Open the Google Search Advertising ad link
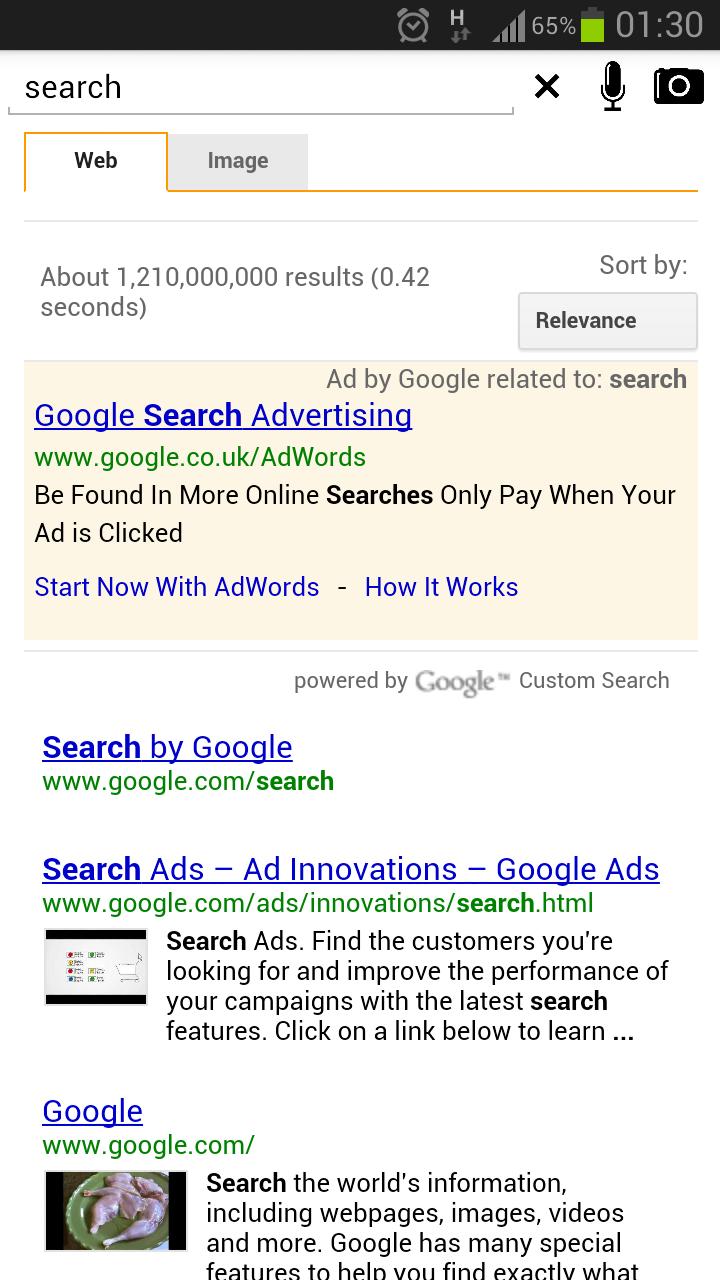The image size is (720, 1280). (222, 415)
